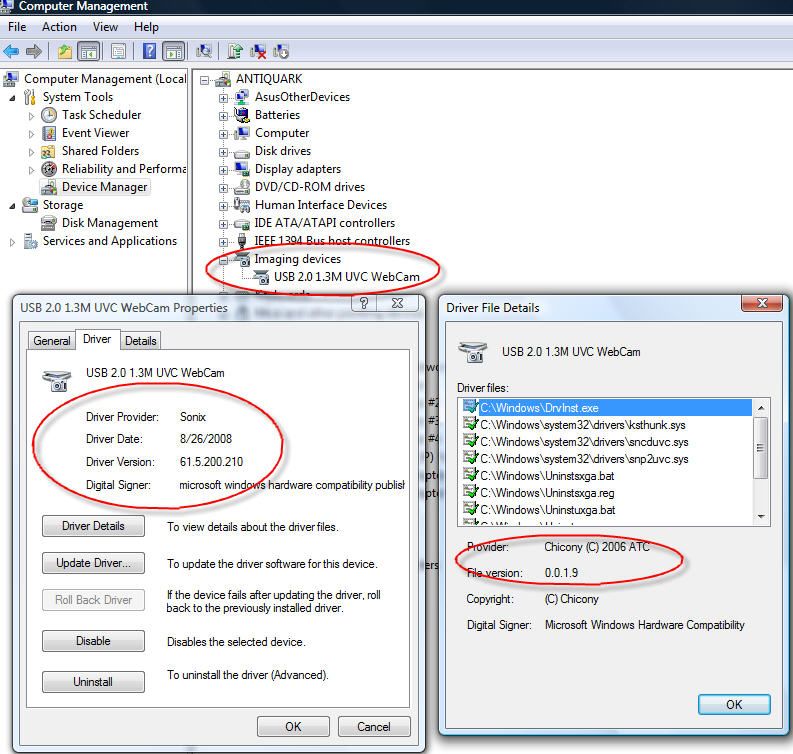Screen dimensions: 793x754
Task: Select USB 2.0 1.3M UVC WebCam device
Action: pyautogui.click(x=346, y=277)
